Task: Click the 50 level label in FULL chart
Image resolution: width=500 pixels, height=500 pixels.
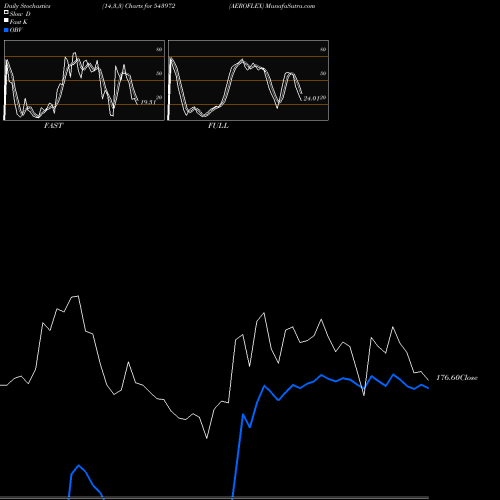Action: [323, 73]
